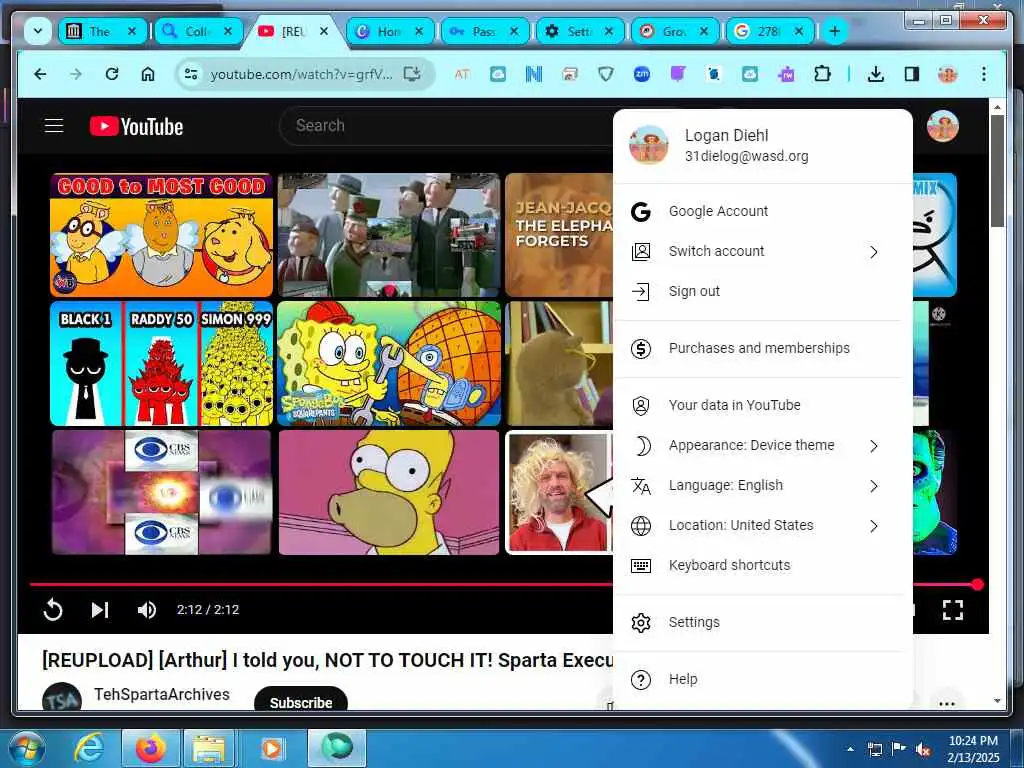
Task: Open the browser Extensions puzzle icon
Action: [x=822, y=74]
